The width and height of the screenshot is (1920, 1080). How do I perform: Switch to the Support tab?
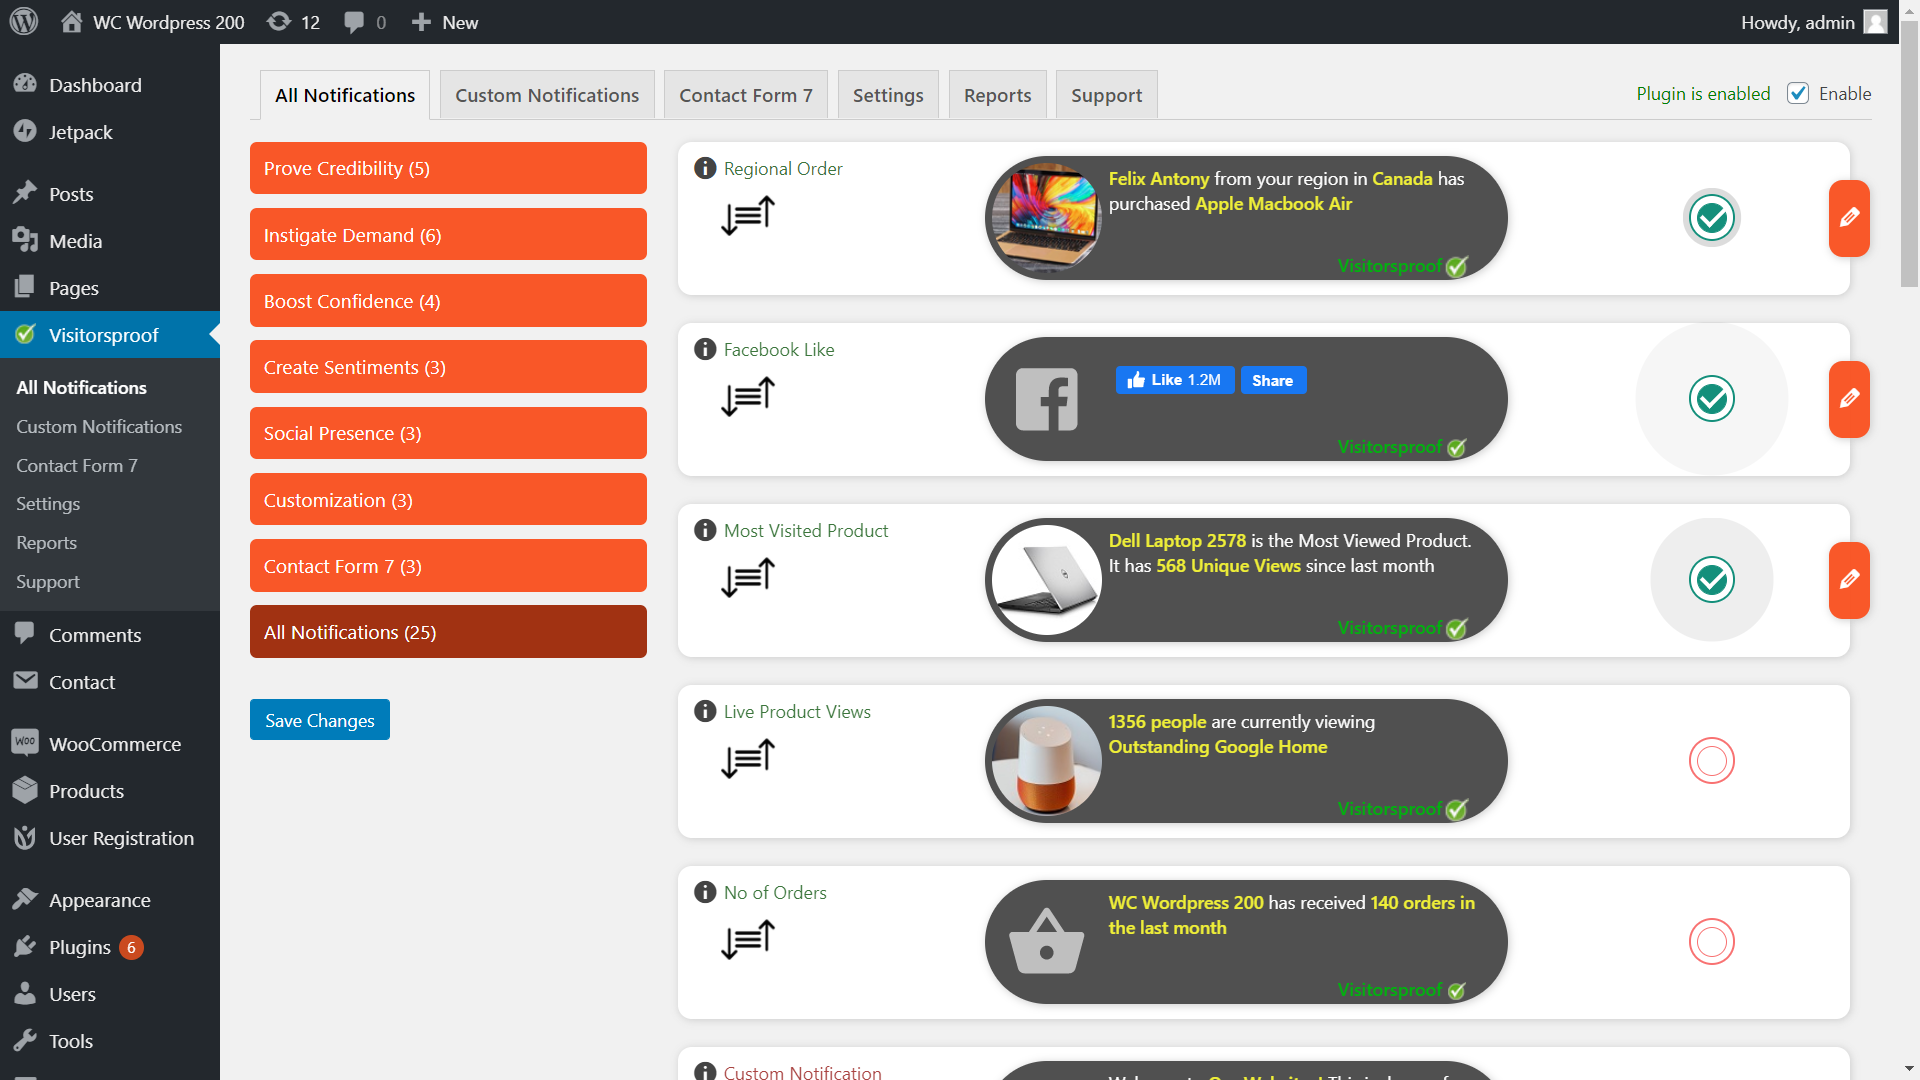pyautogui.click(x=1106, y=95)
